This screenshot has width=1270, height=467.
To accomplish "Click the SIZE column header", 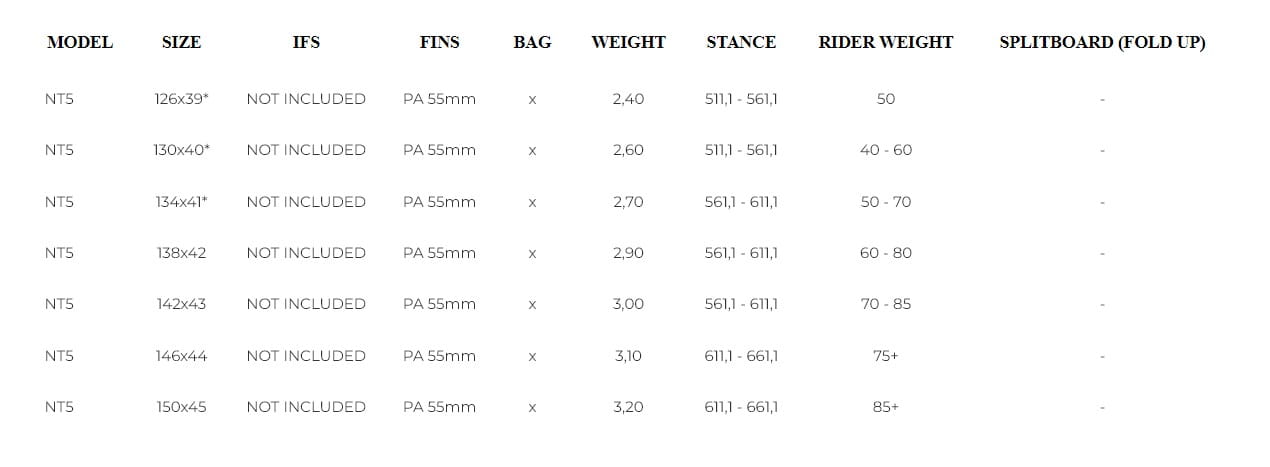I will click(181, 42).
